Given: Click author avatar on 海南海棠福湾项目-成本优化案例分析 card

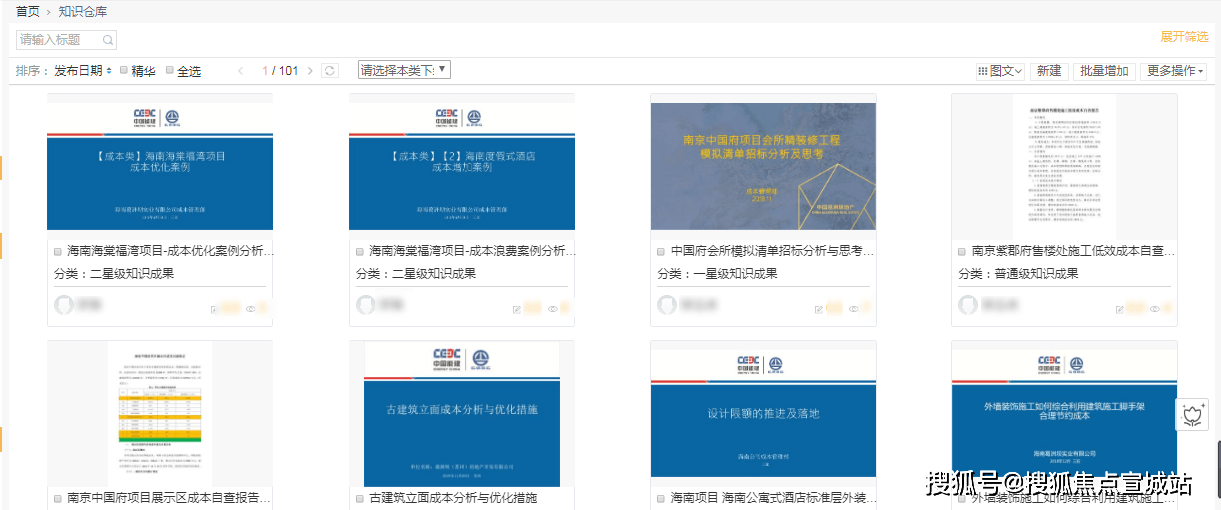Looking at the screenshot, I should pyautogui.click(x=64, y=305).
